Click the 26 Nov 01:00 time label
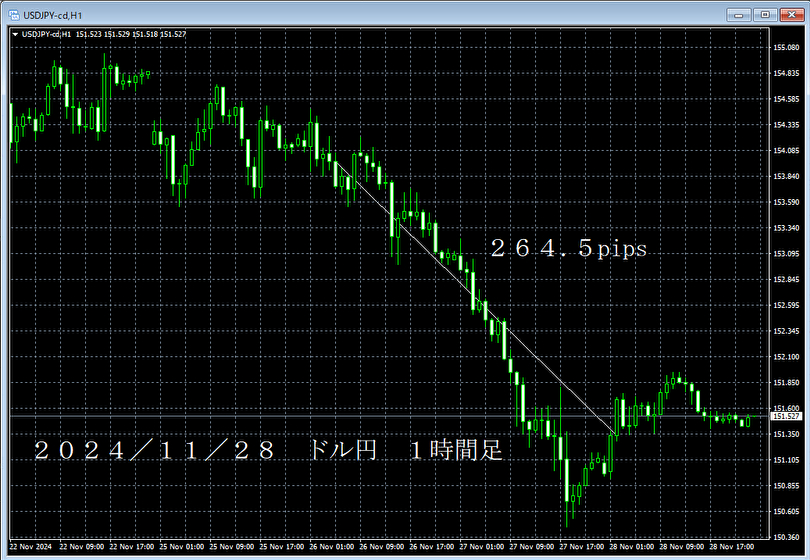The image size is (810, 560). pyautogui.click(x=332, y=547)
